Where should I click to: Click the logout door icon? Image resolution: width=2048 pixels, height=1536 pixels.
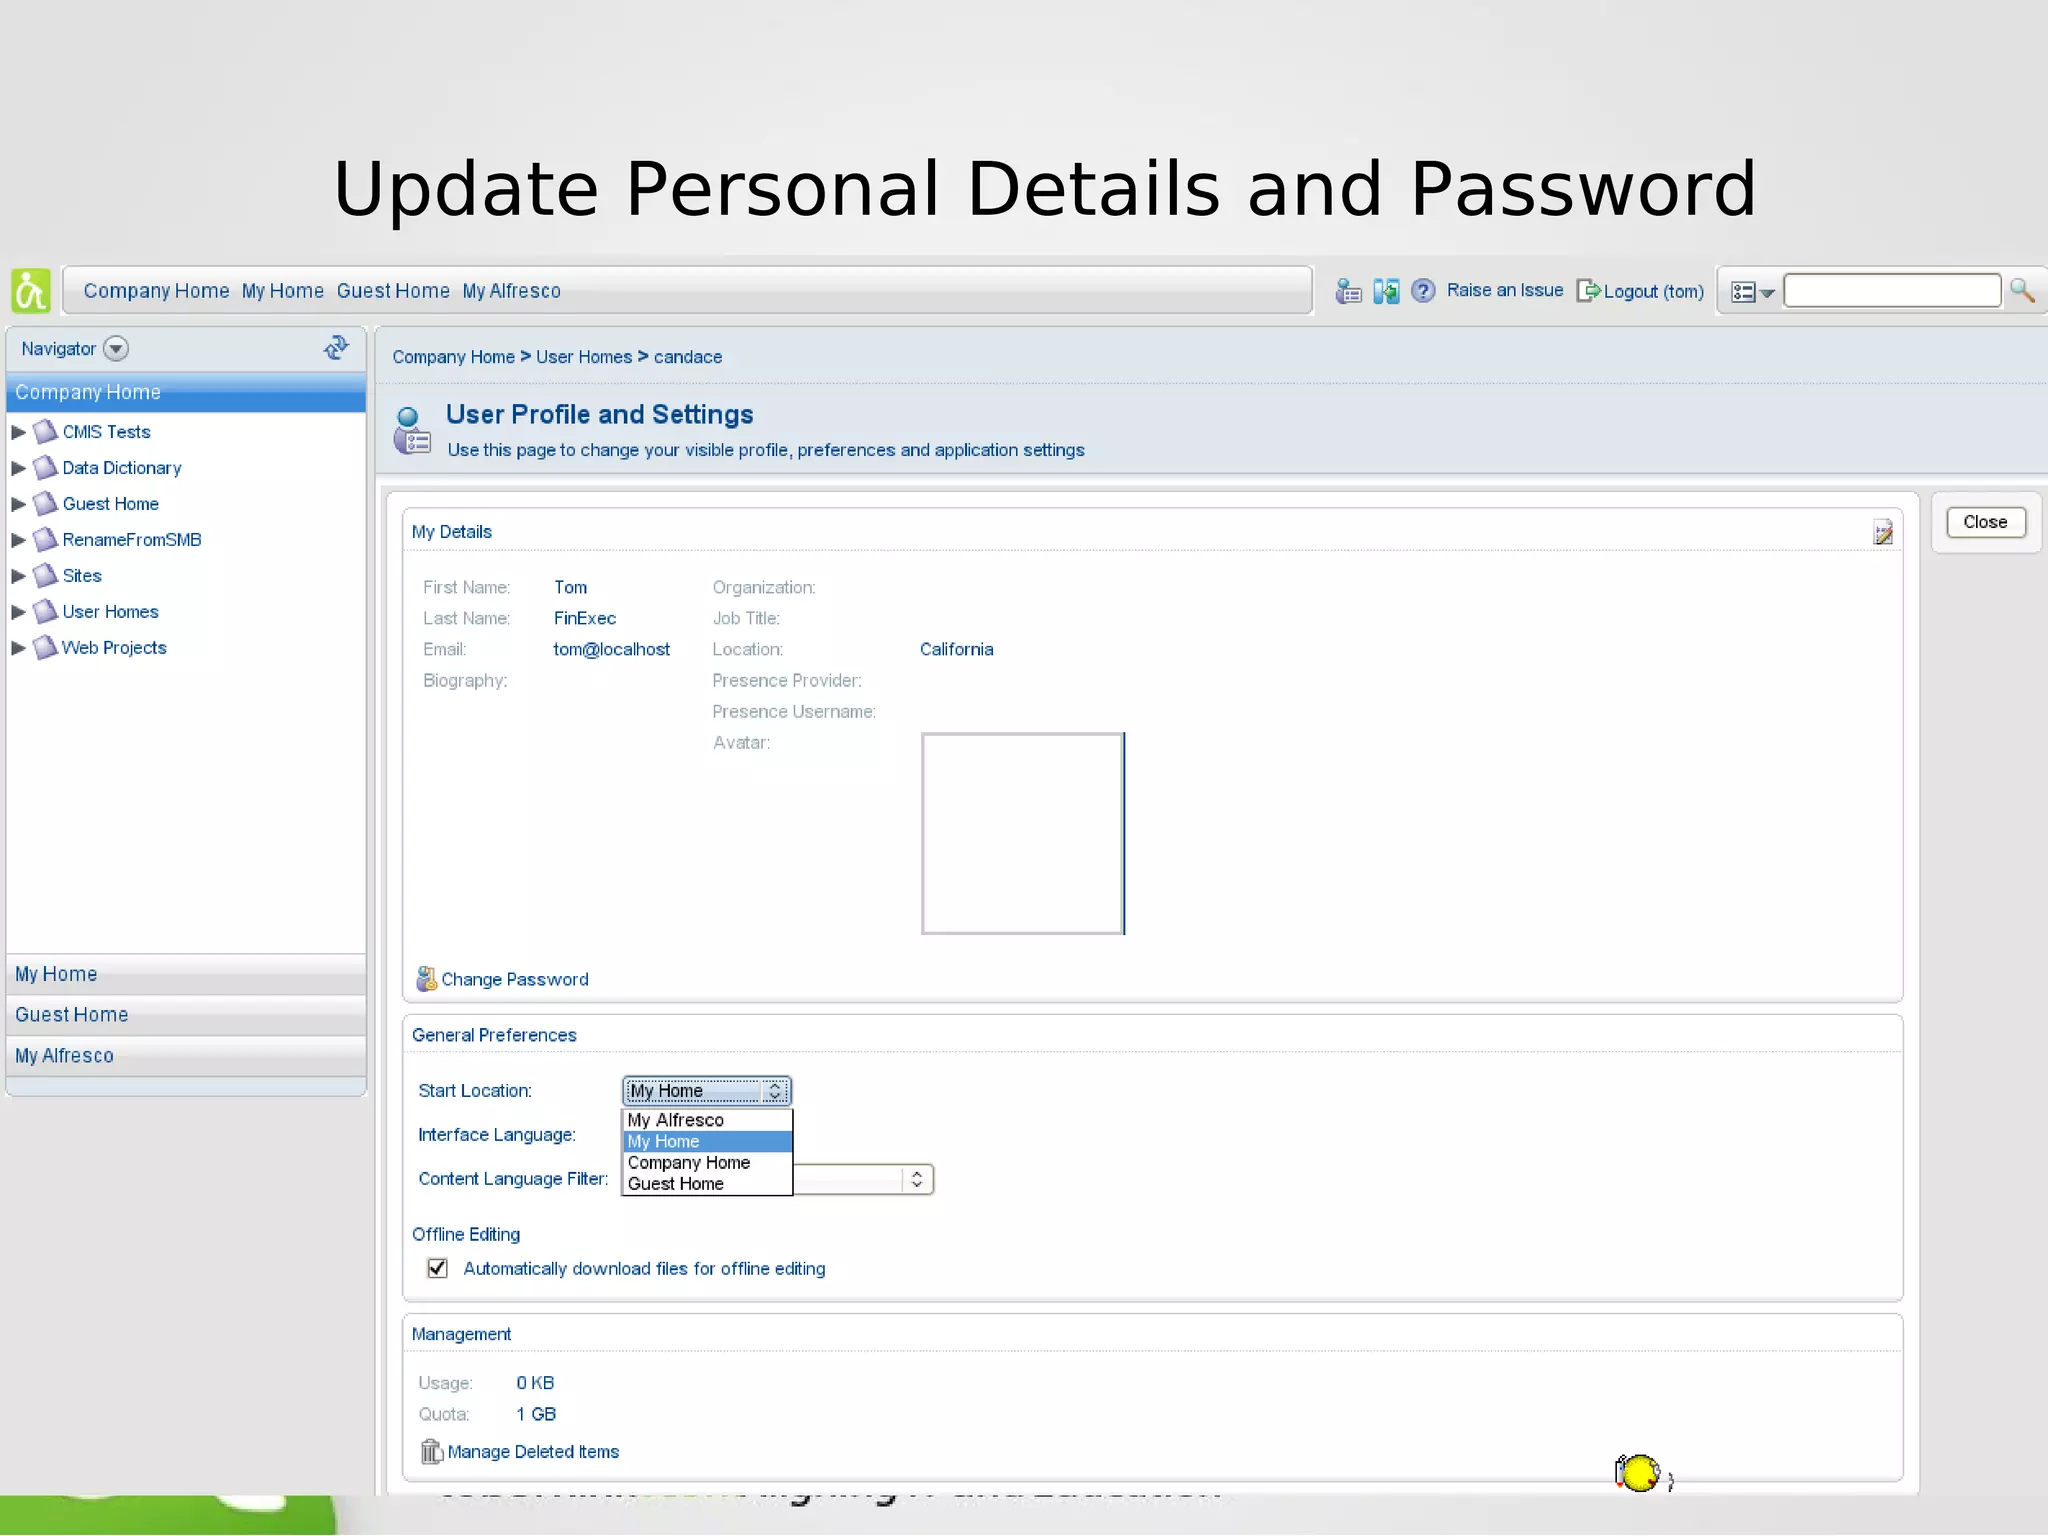1588,291
